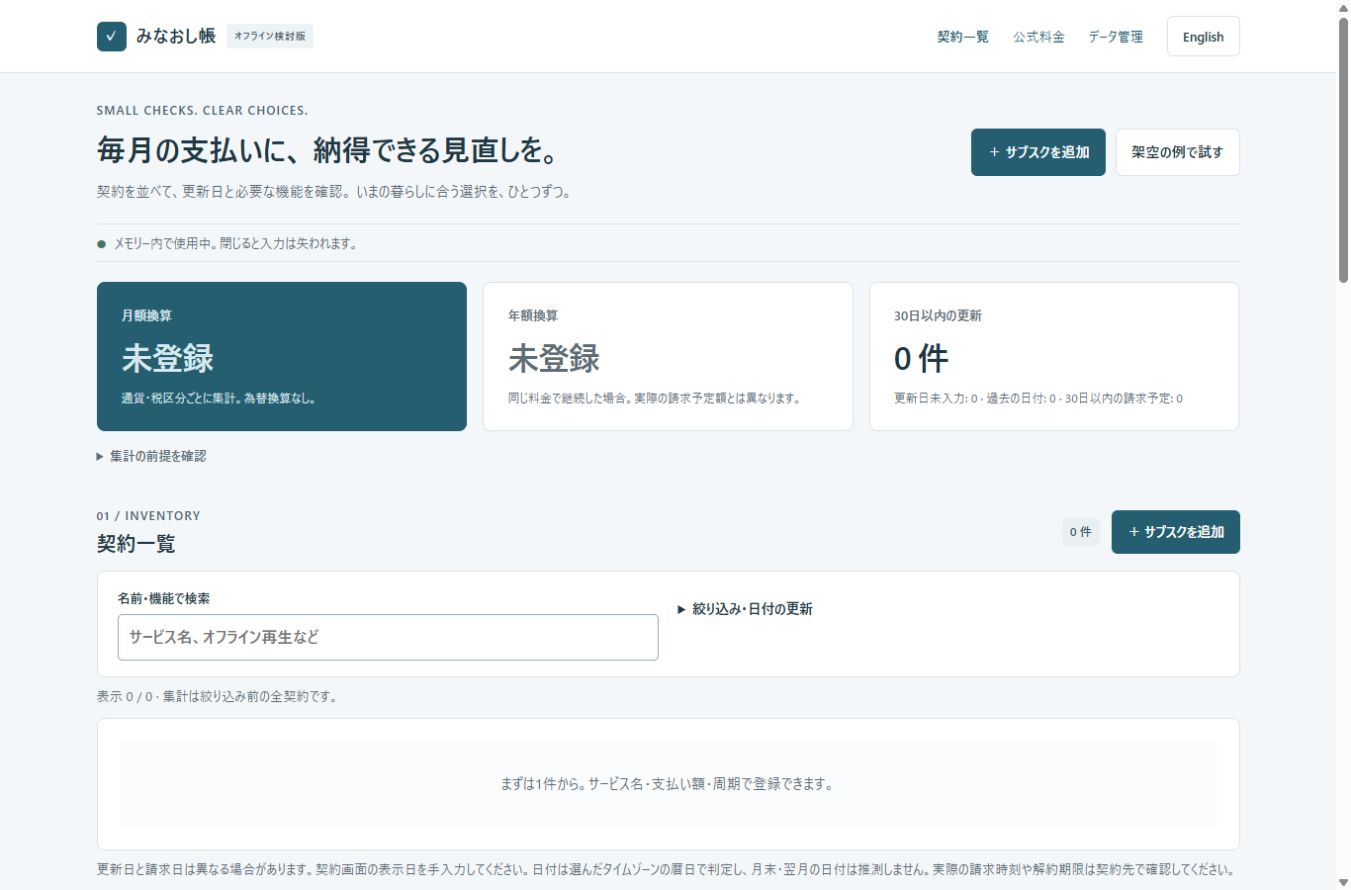
Task: Focus the 名前・機能で検索 search field
Action: pyautogui.click(x=388, y=637)
